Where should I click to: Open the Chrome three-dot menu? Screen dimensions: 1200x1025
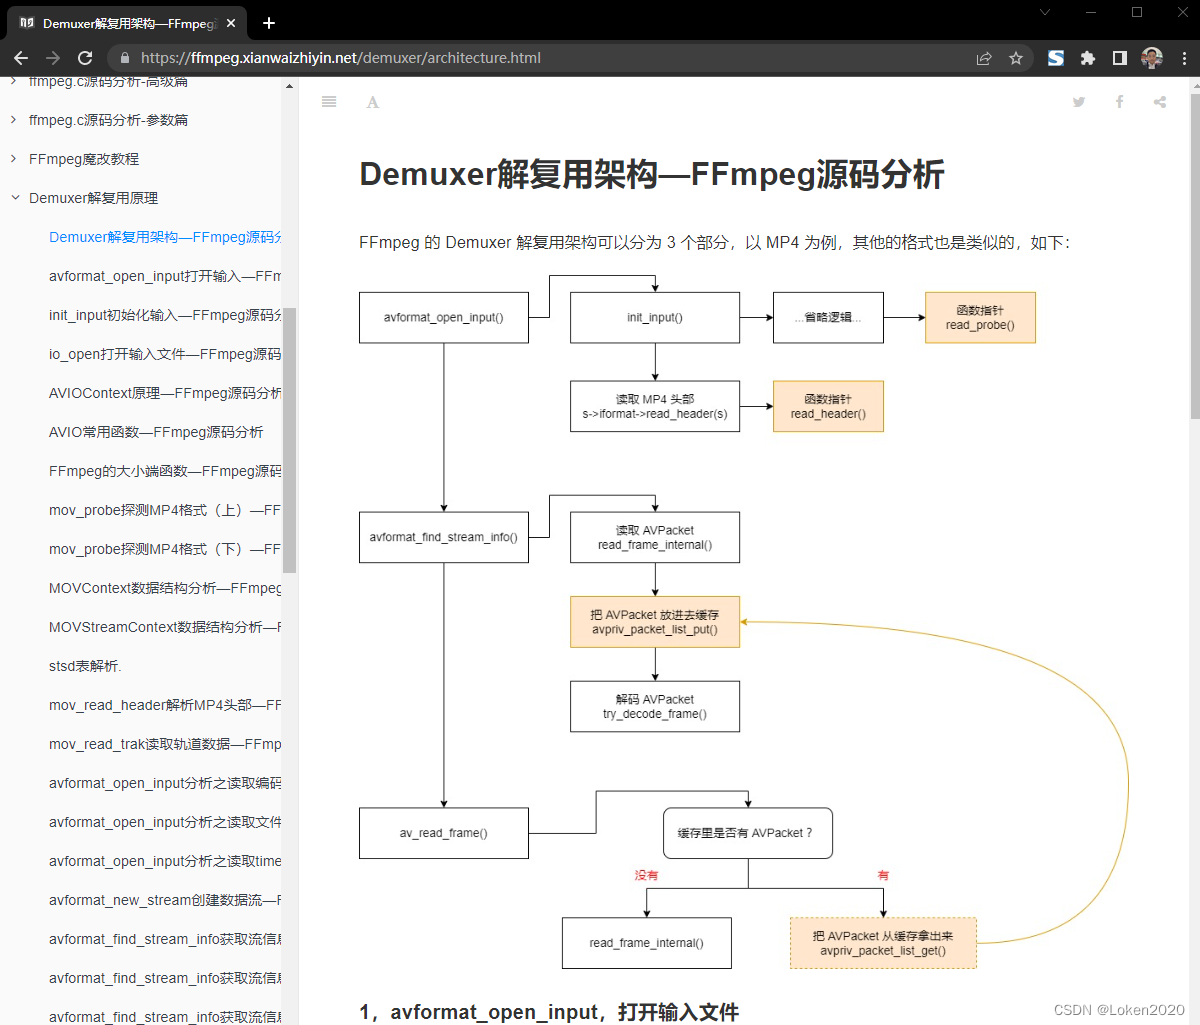[x=1184, y=58]
